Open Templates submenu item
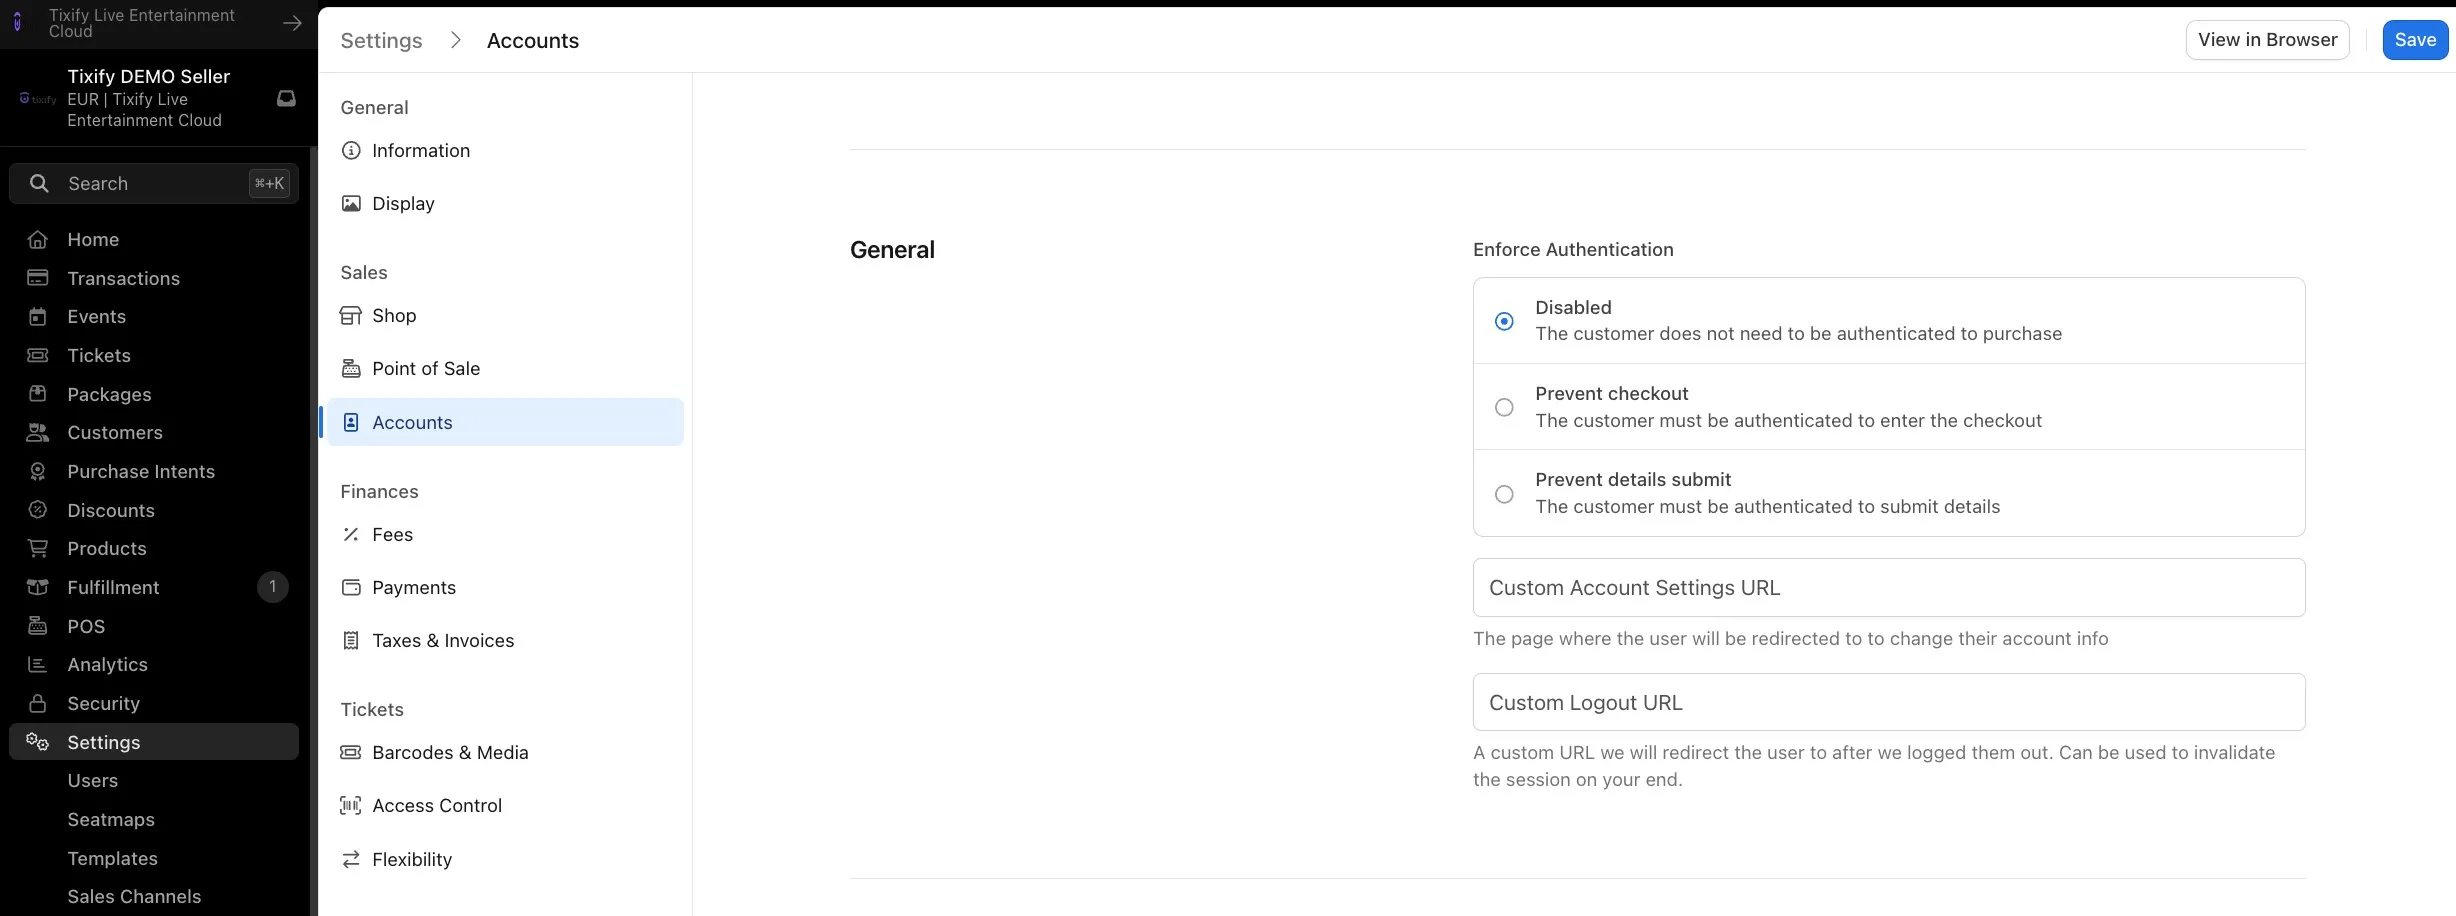 (112, 858)
